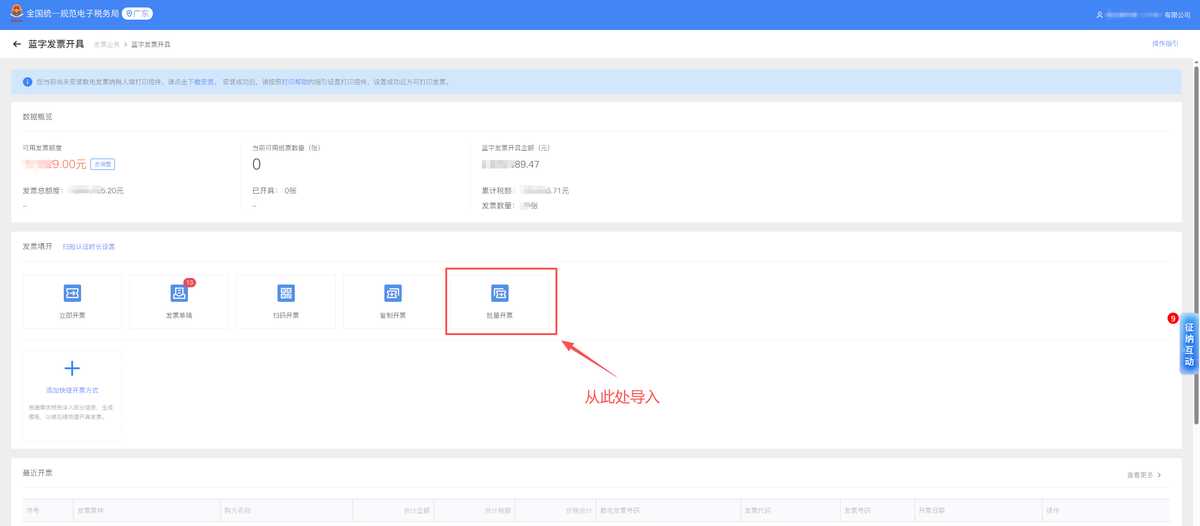Click 蓝字发票开具 breadcrumb item

151,45
